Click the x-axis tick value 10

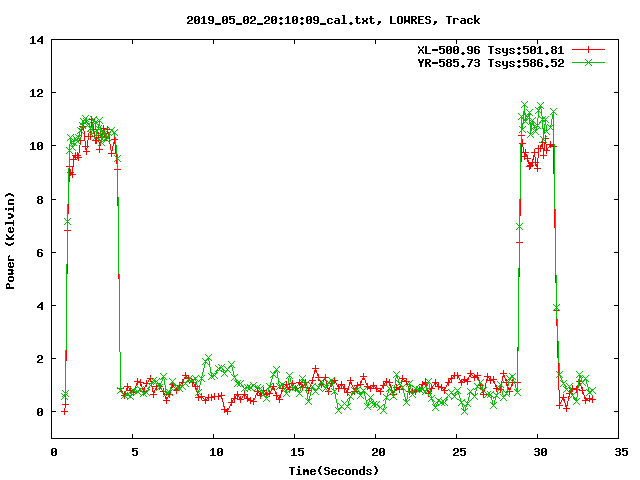[216, 452]
